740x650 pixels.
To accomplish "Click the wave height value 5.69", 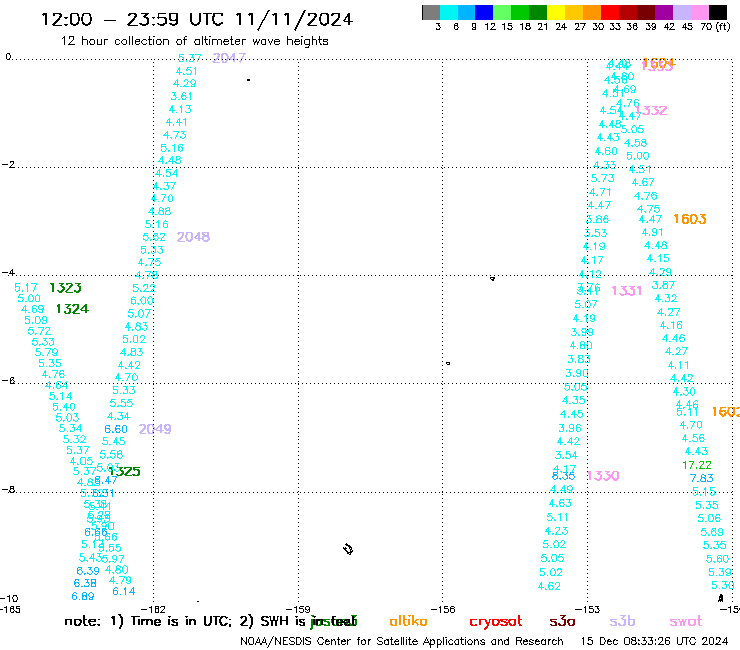I will pyautogui.click(x=712, y=532).
